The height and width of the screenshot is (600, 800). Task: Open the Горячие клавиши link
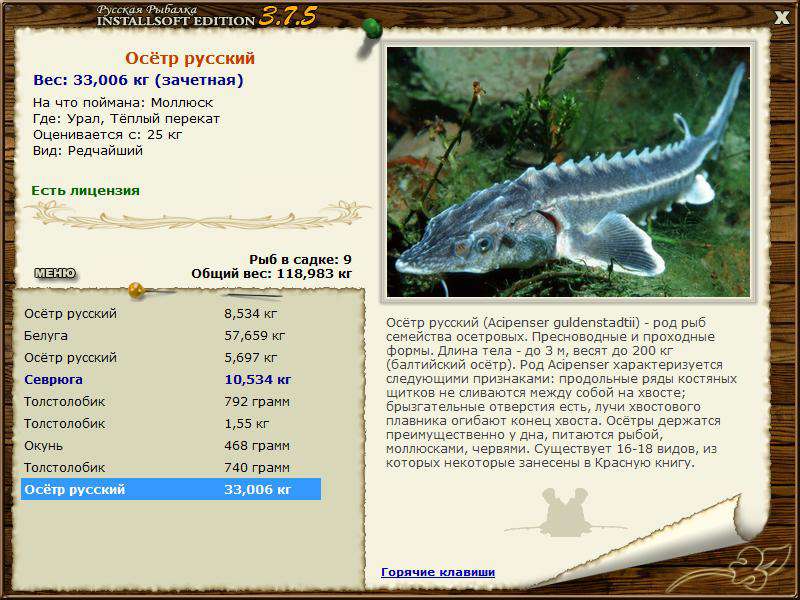click(x=438, y=572)
